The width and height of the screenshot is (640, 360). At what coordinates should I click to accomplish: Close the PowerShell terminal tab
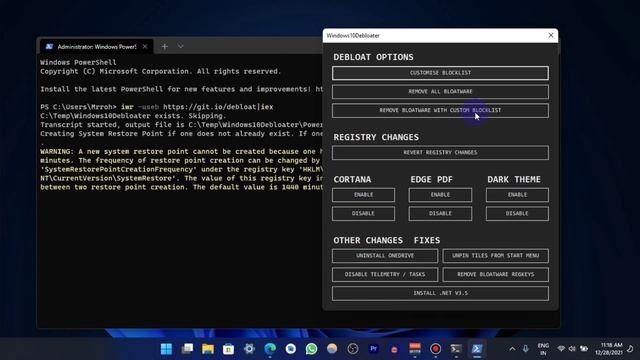tap(145, 47)
